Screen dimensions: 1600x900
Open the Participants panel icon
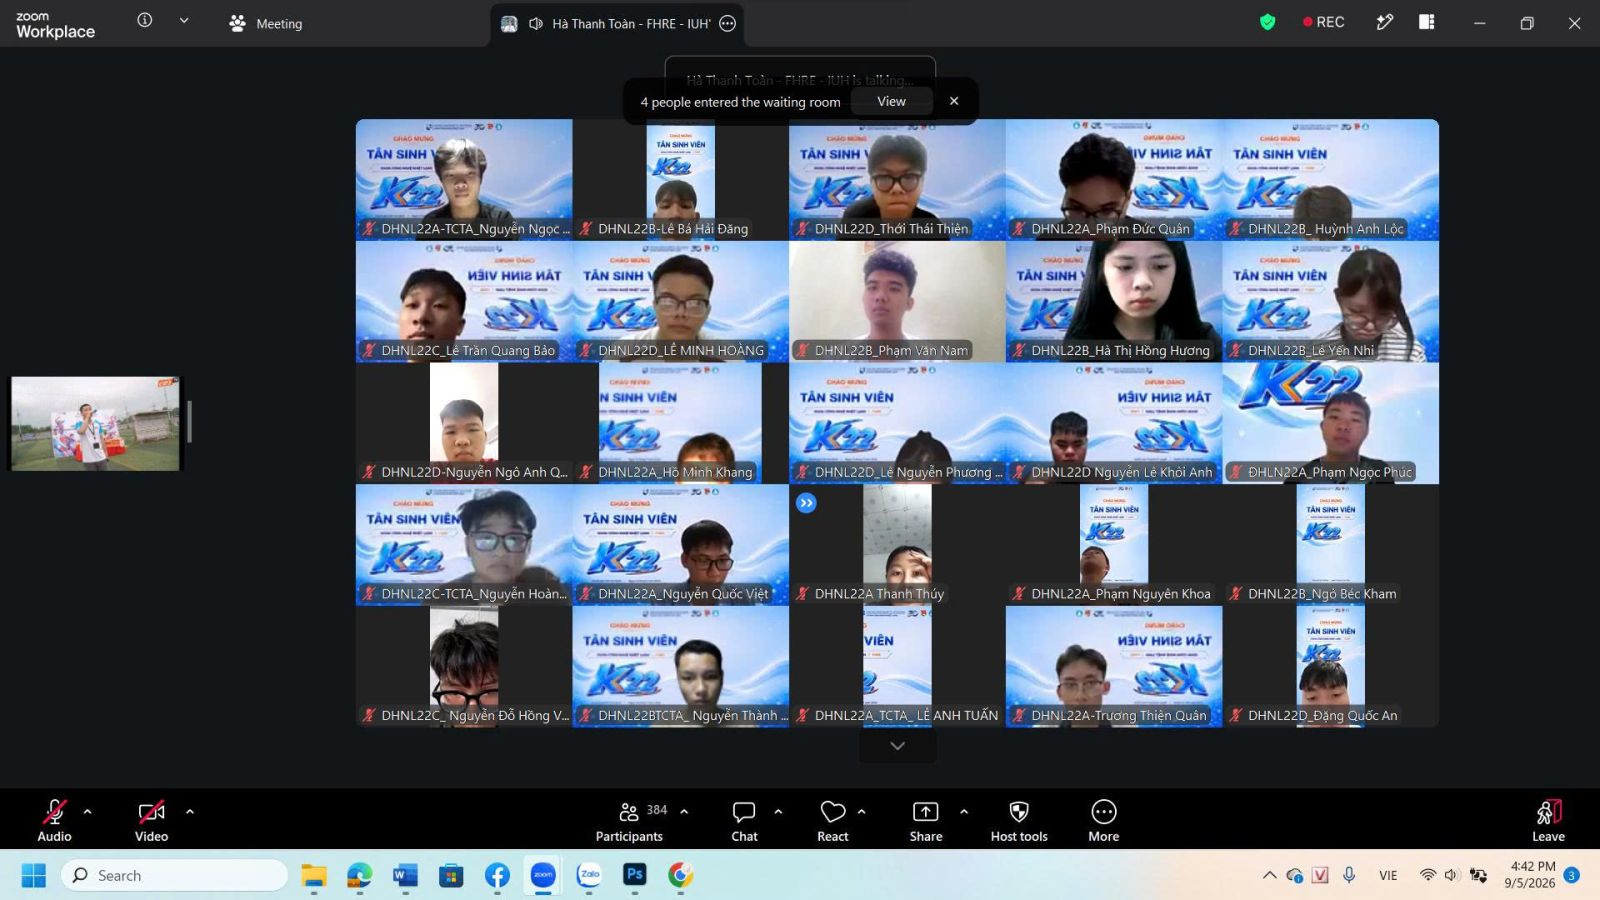point(629,812)
